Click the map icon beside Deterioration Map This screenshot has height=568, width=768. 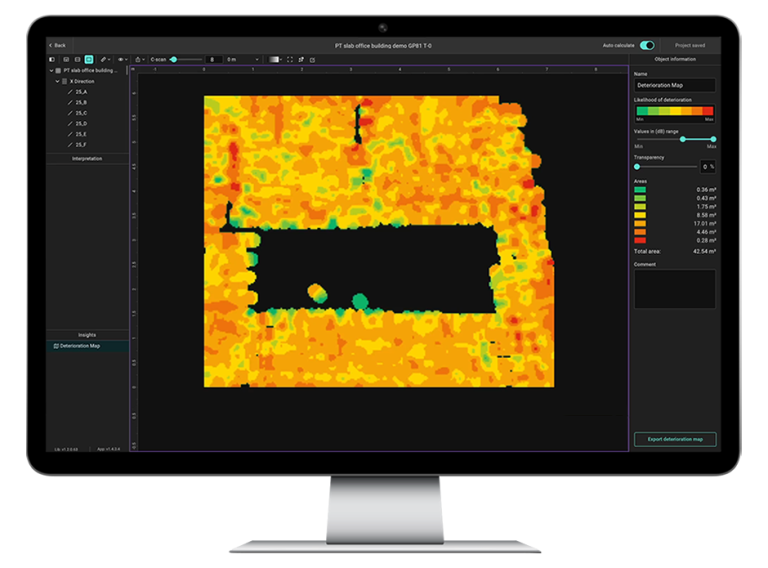(x=56, y=346)
